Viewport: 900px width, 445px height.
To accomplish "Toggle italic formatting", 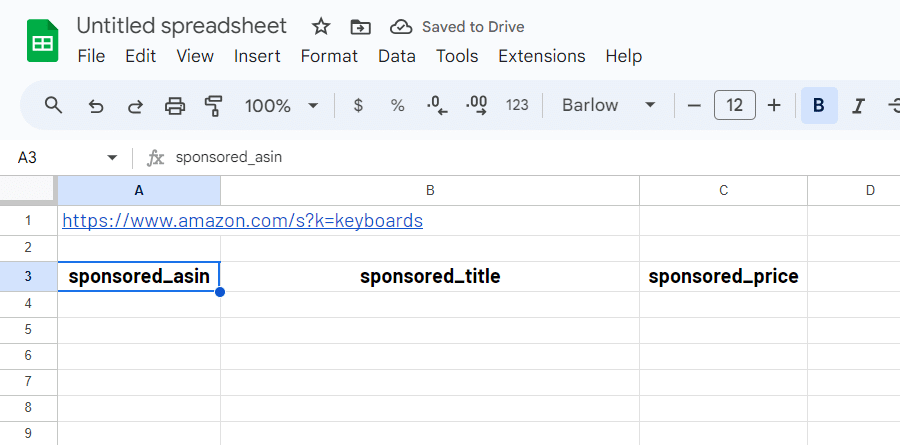I will (857, 105).
